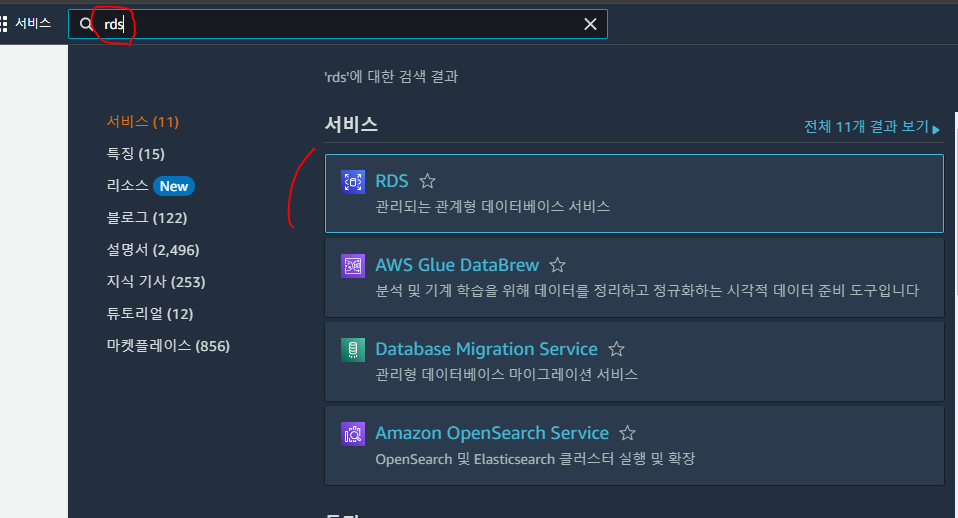Select the 특징 (15) category
The height and width of the screenshot is (518, 958).
136,154
